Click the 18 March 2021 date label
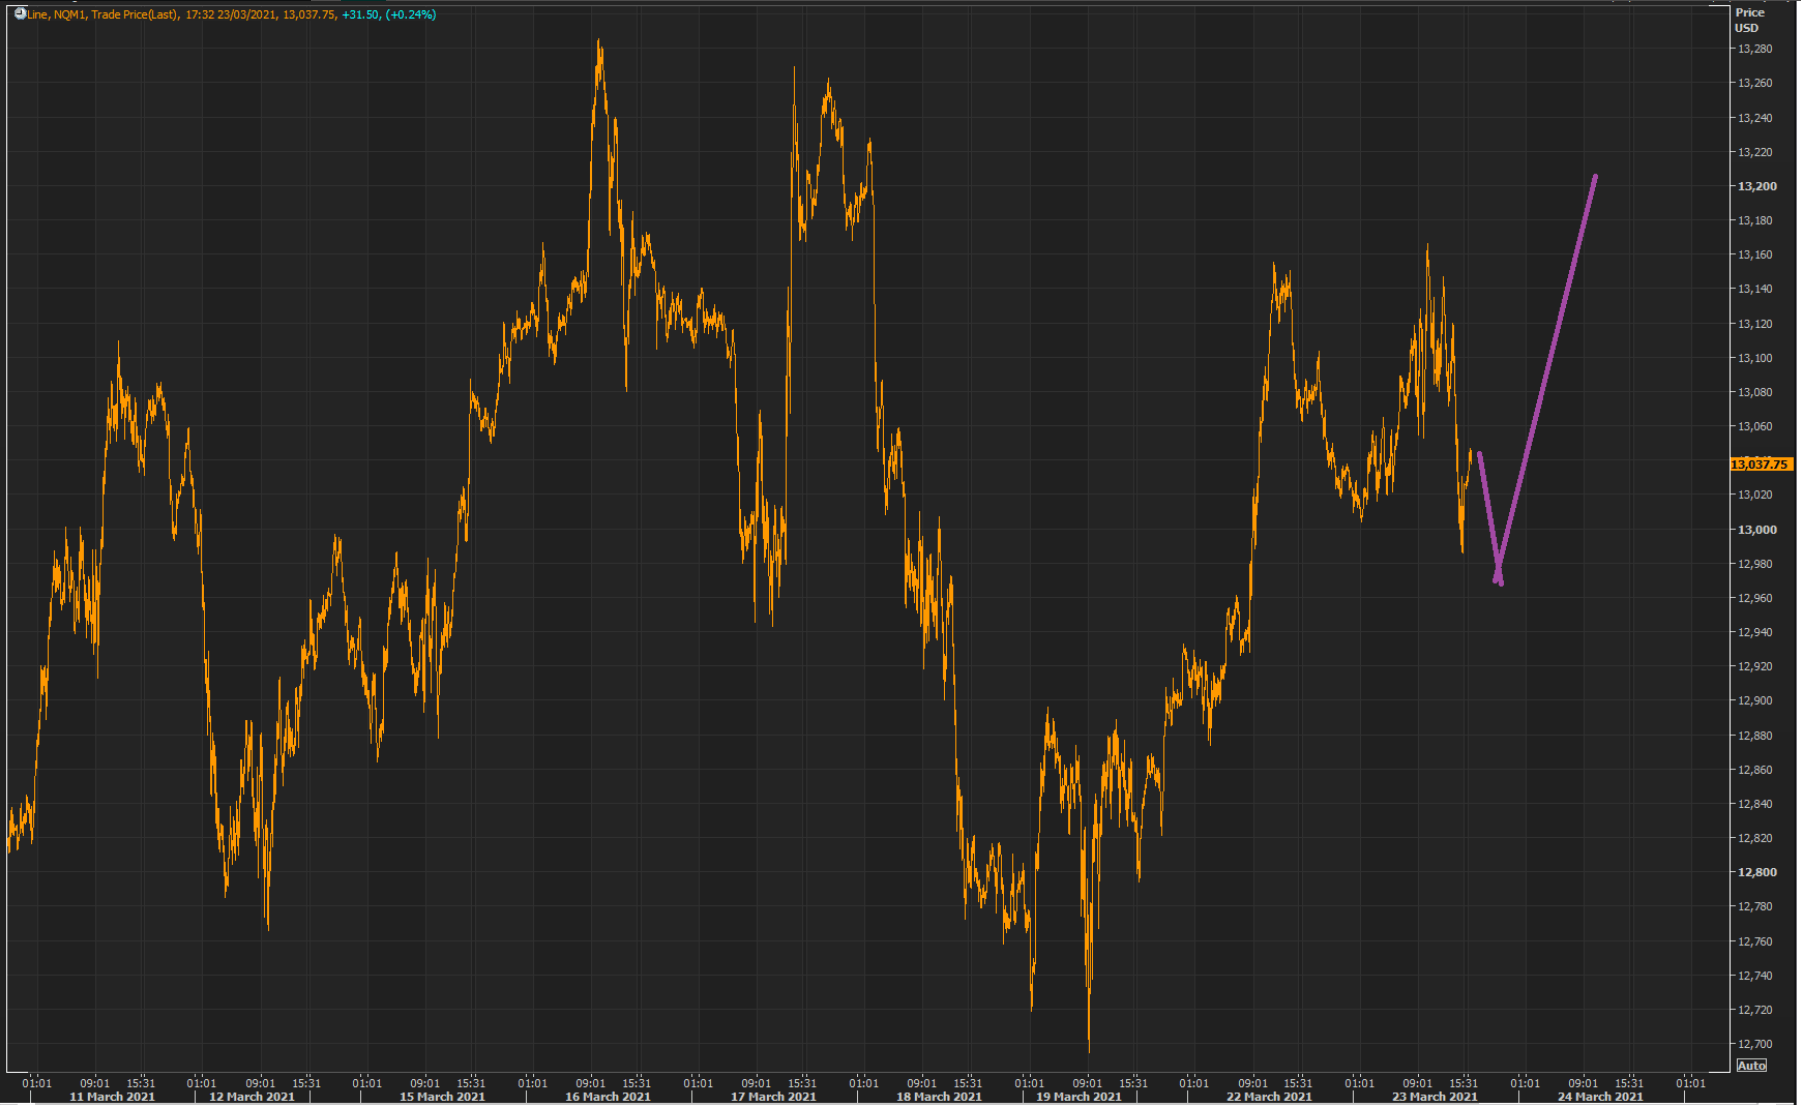1801x1105 pixels. pyautogui.click(x=939, y=1097)
